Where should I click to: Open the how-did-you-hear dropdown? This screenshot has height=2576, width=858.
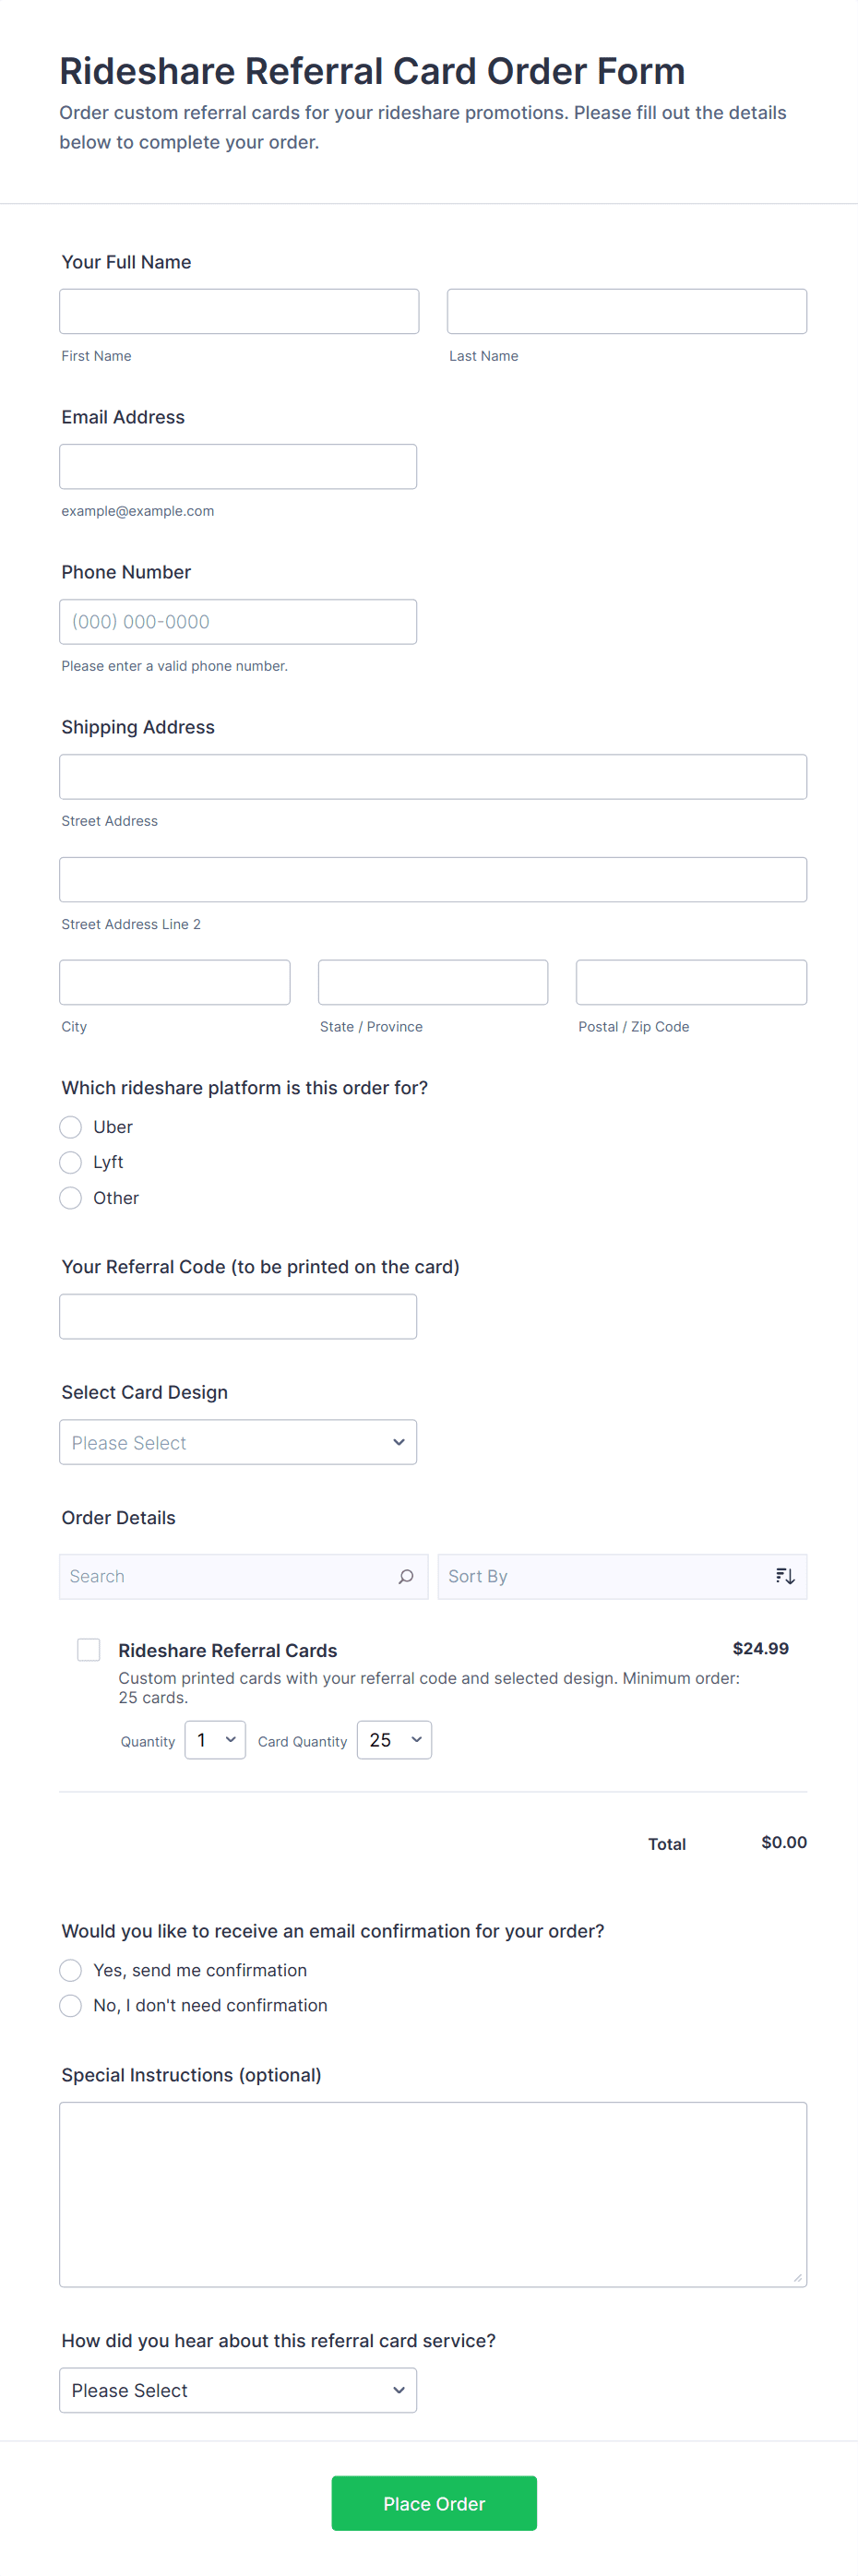tap(238, 2390)
